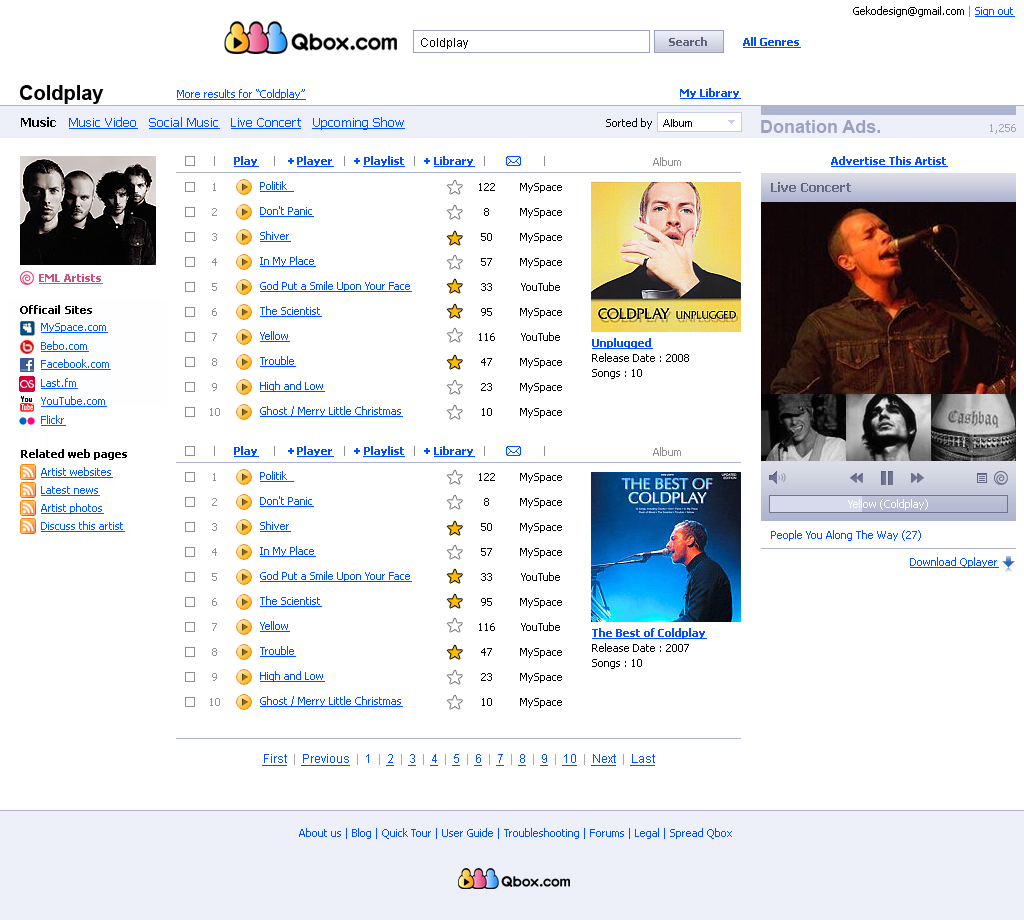Click the +Library link above Best of Coldplay tracks
1024x920 pixels.
click(x=449, y=451)
